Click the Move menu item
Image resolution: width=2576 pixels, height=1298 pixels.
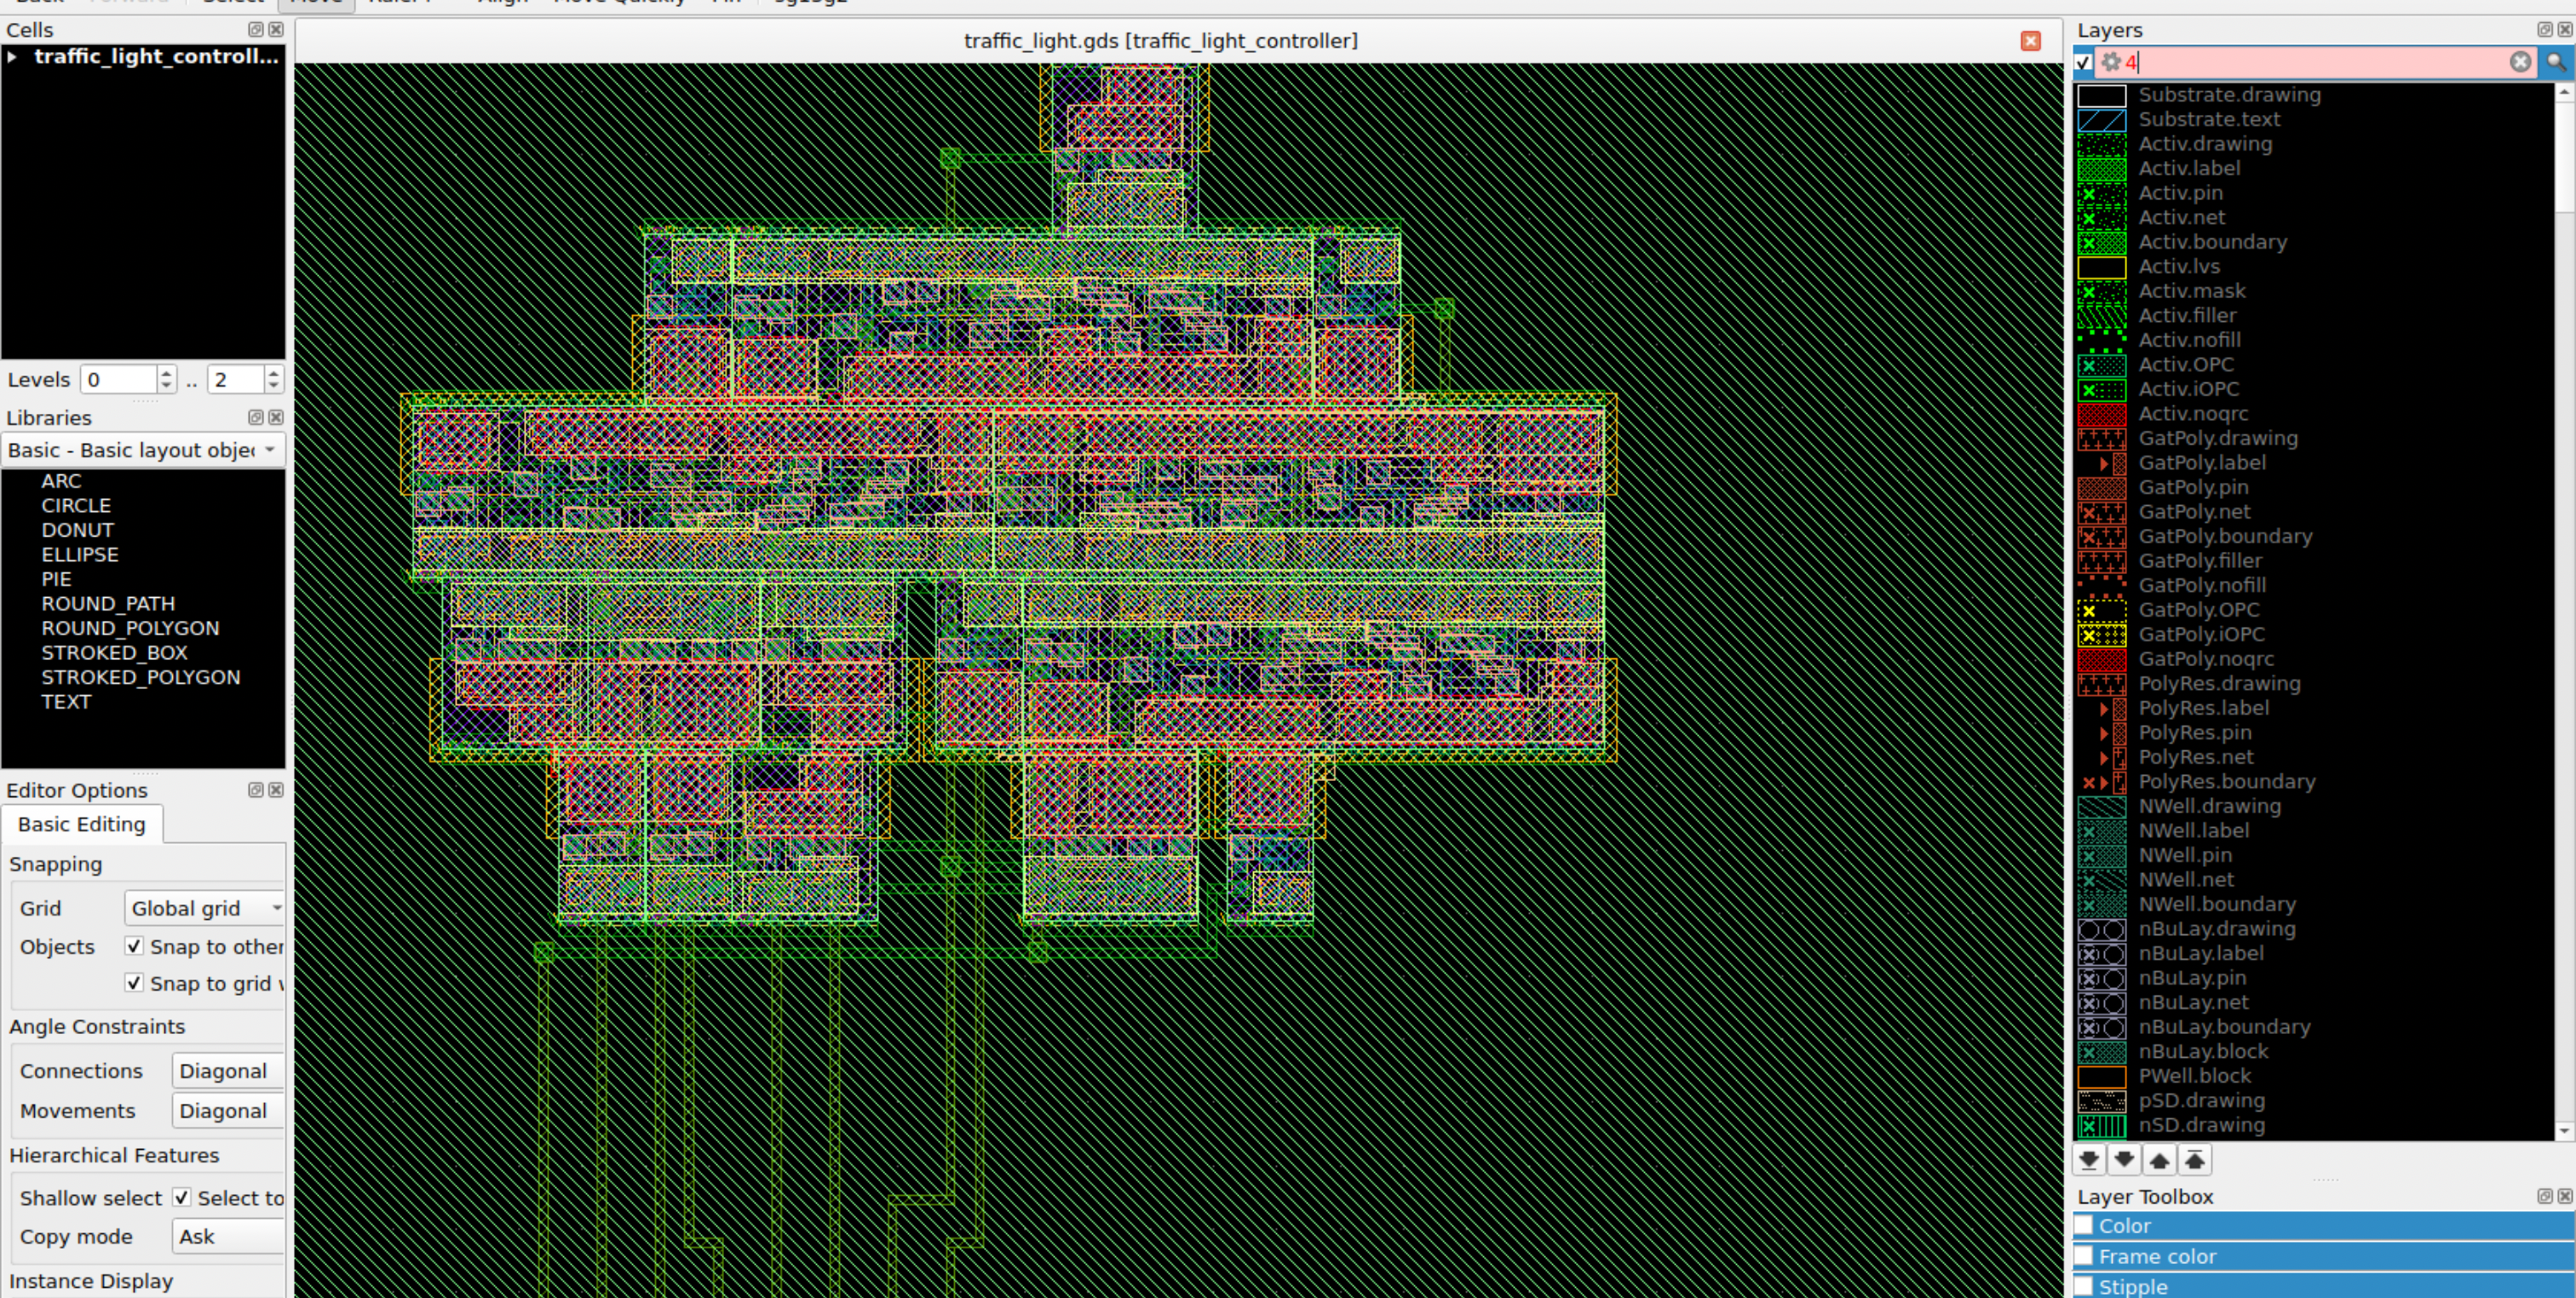coord(315,2)
